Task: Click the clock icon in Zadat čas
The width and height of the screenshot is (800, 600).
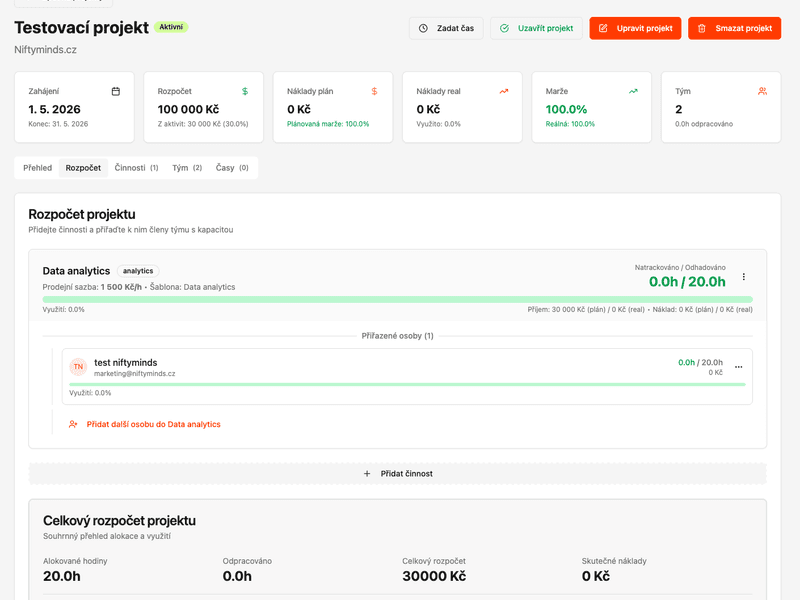Action: (x=423, y=28)
